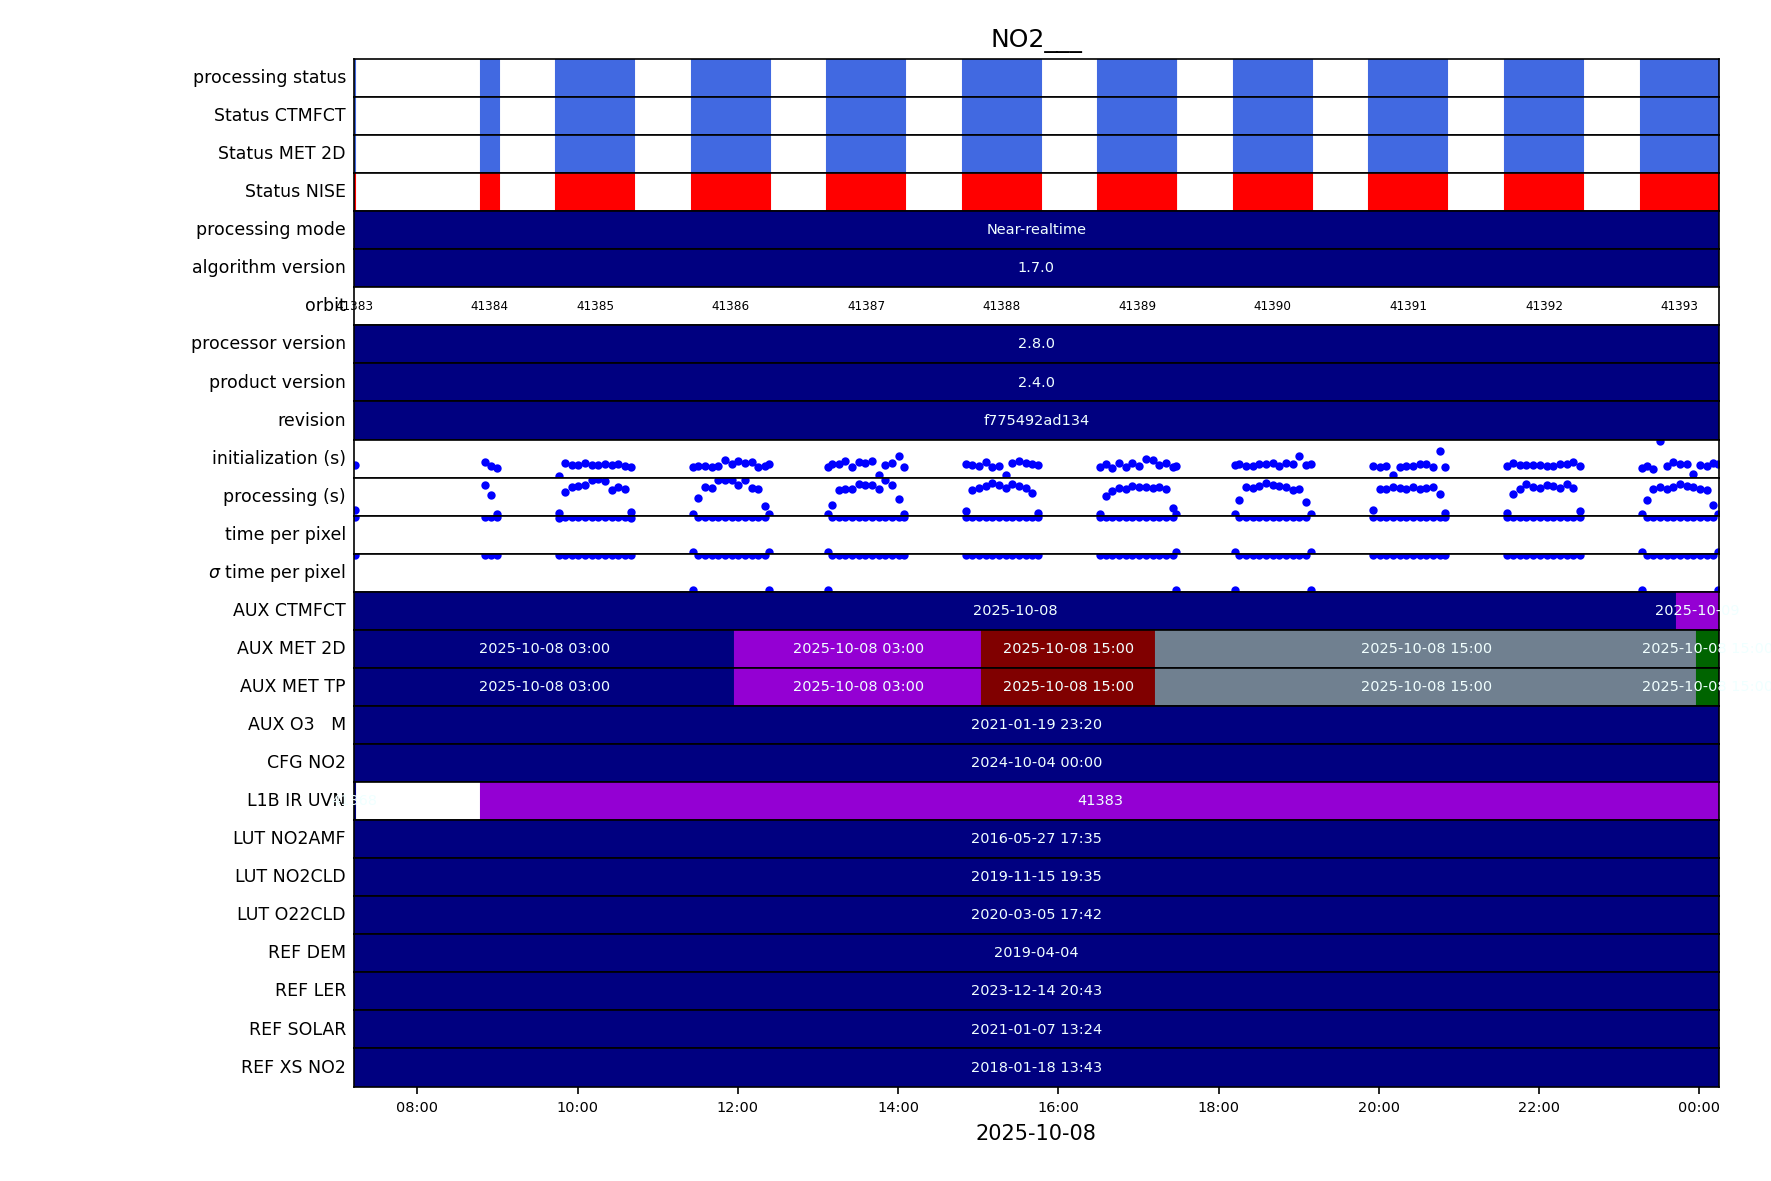1771x1181 pixels.
Task: Click the REF XS NO2 row label
Action: coord(293,1067)
